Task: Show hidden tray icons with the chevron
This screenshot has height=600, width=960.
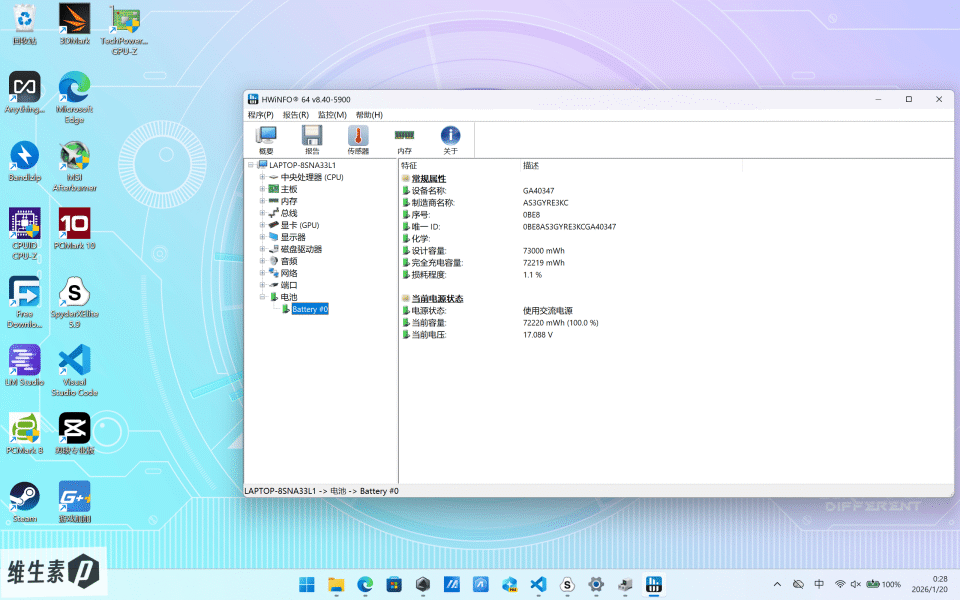Action: [x=777, y=583]
